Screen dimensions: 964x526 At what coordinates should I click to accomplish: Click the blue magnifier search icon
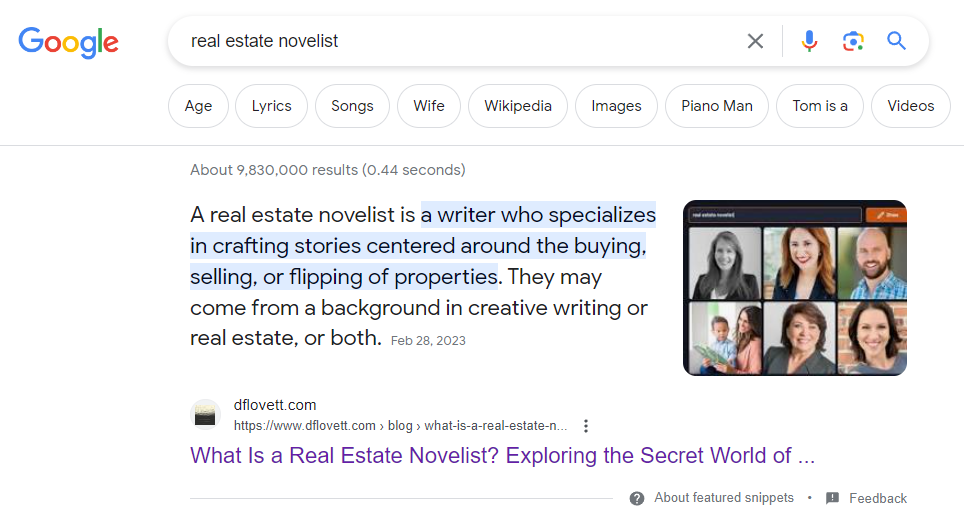[896, 41]
